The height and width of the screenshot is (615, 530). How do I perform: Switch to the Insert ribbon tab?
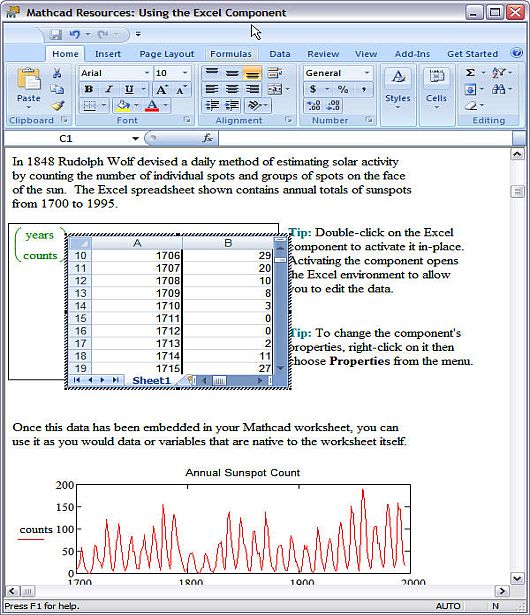pos(107,54)
